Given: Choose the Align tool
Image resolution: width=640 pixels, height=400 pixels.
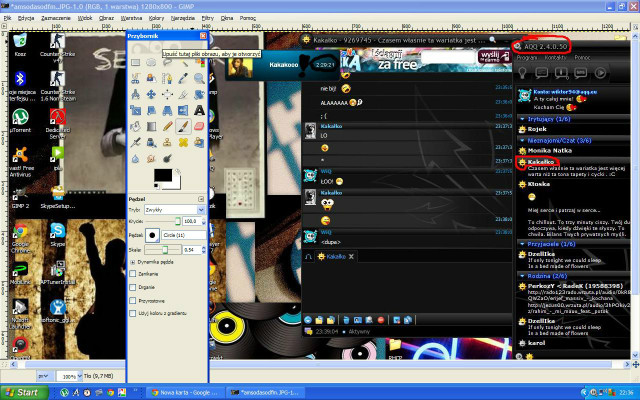Looking at the screenshot, I should pyautogui.click(x=167, y=94).
